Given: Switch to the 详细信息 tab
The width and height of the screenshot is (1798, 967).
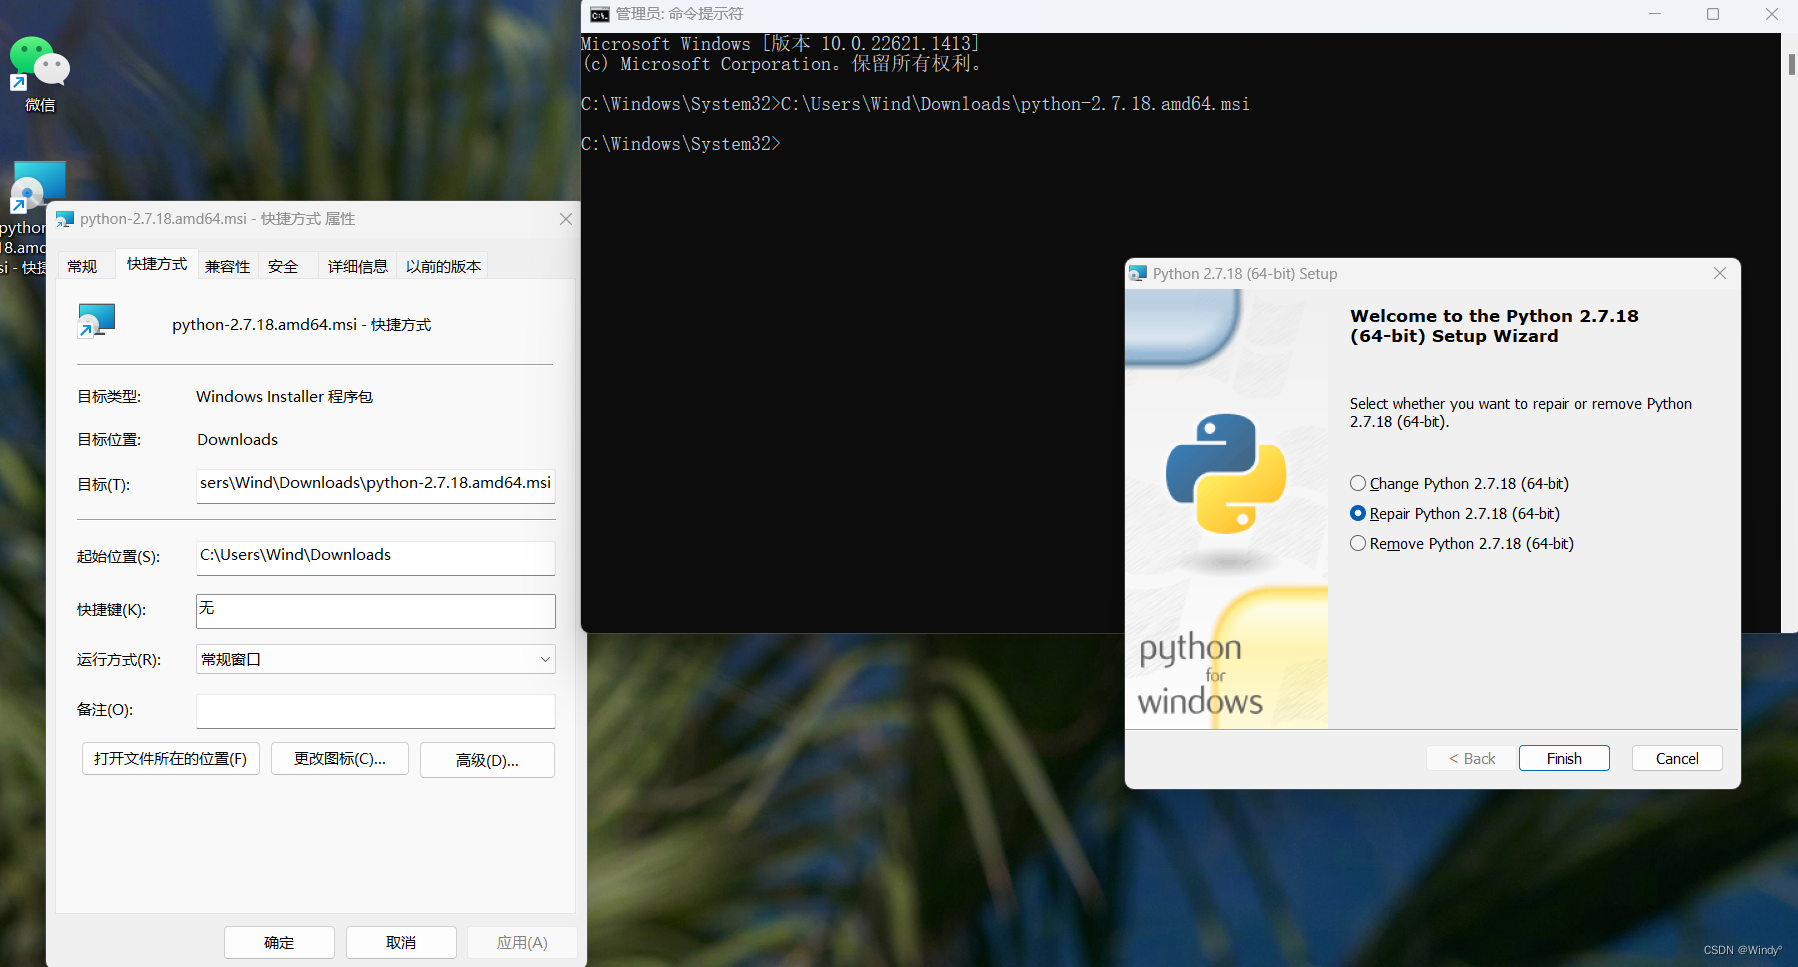Looking at the screenshot, I should pos(357,266).
